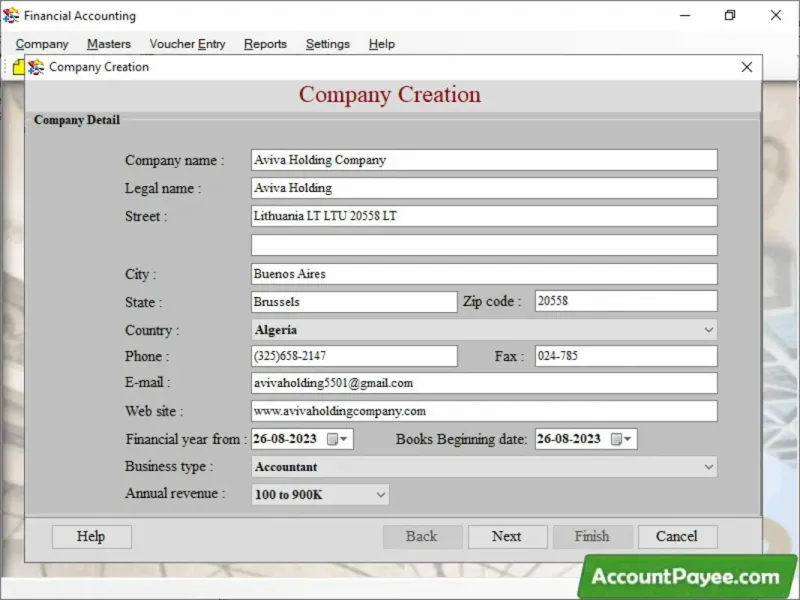Viewport: 800px width, 600px height.
Task: Click the yellow new-company toolbar icon
Action: point(18,67)
